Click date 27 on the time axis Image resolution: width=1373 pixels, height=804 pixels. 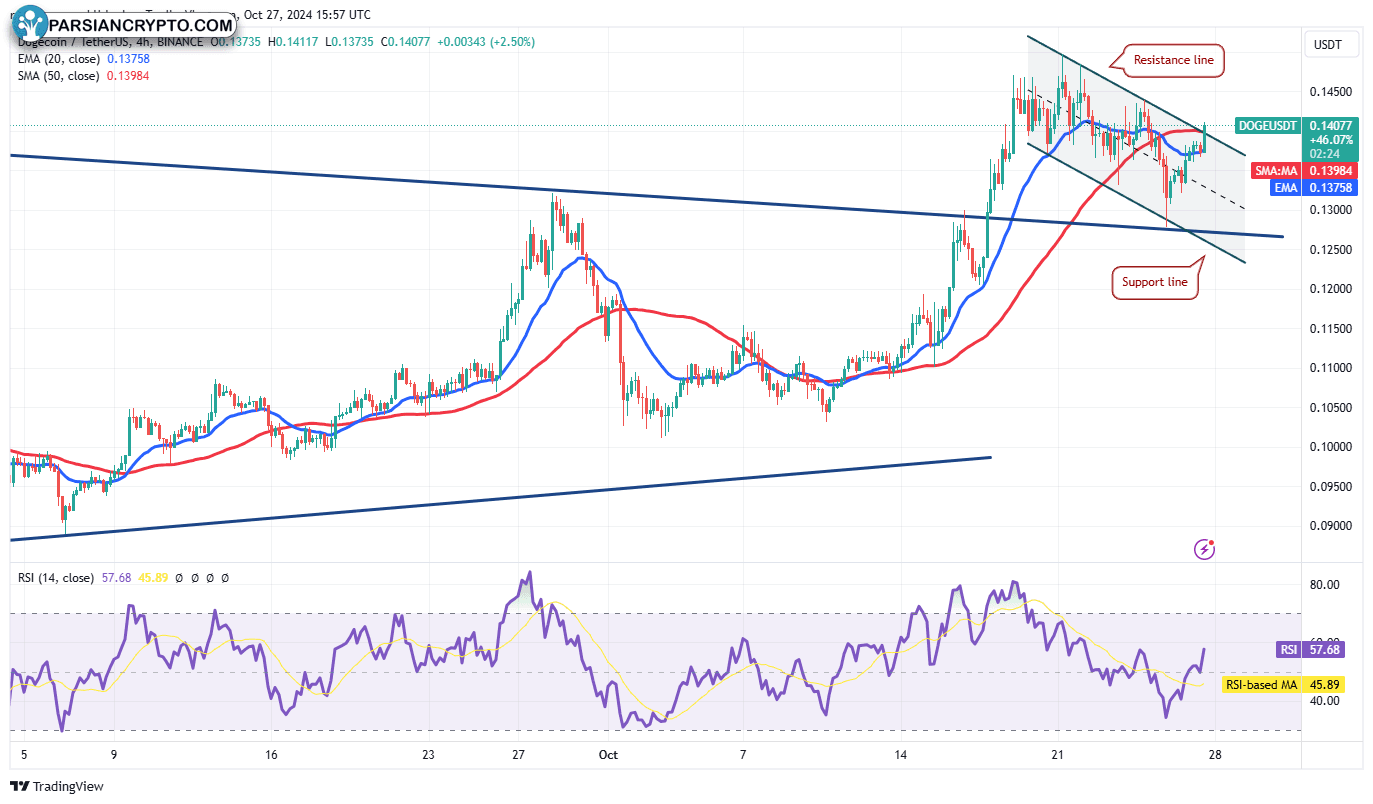[x=518, y=754]
